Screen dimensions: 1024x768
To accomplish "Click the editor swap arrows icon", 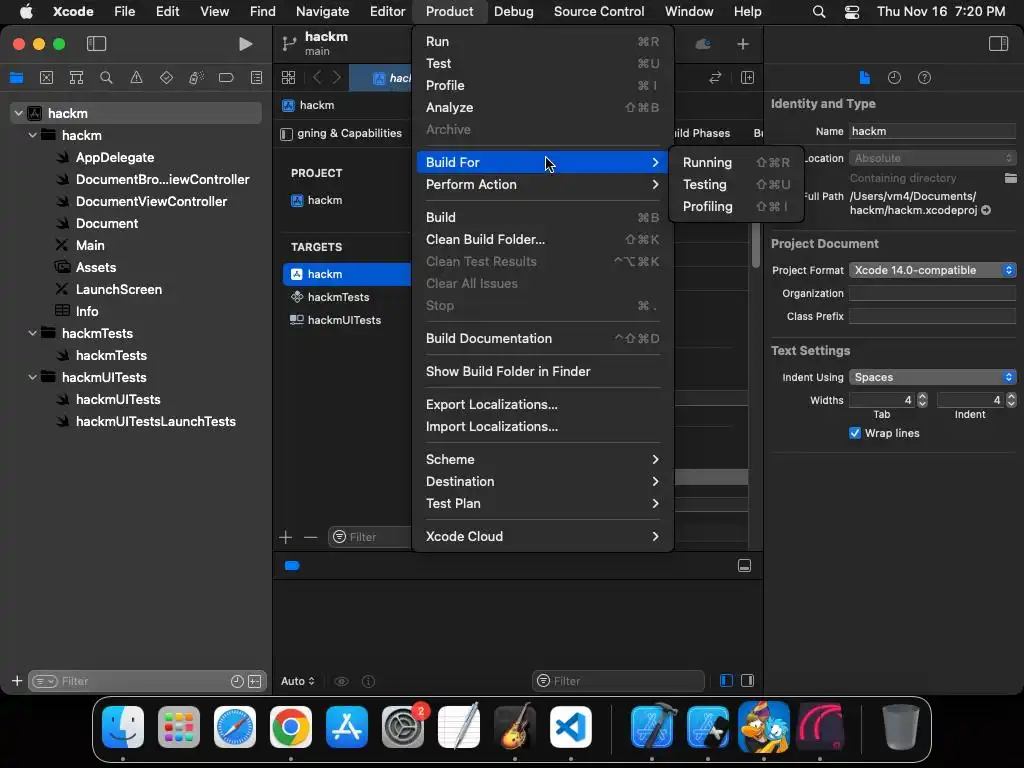I will click(x=715, y=78).
